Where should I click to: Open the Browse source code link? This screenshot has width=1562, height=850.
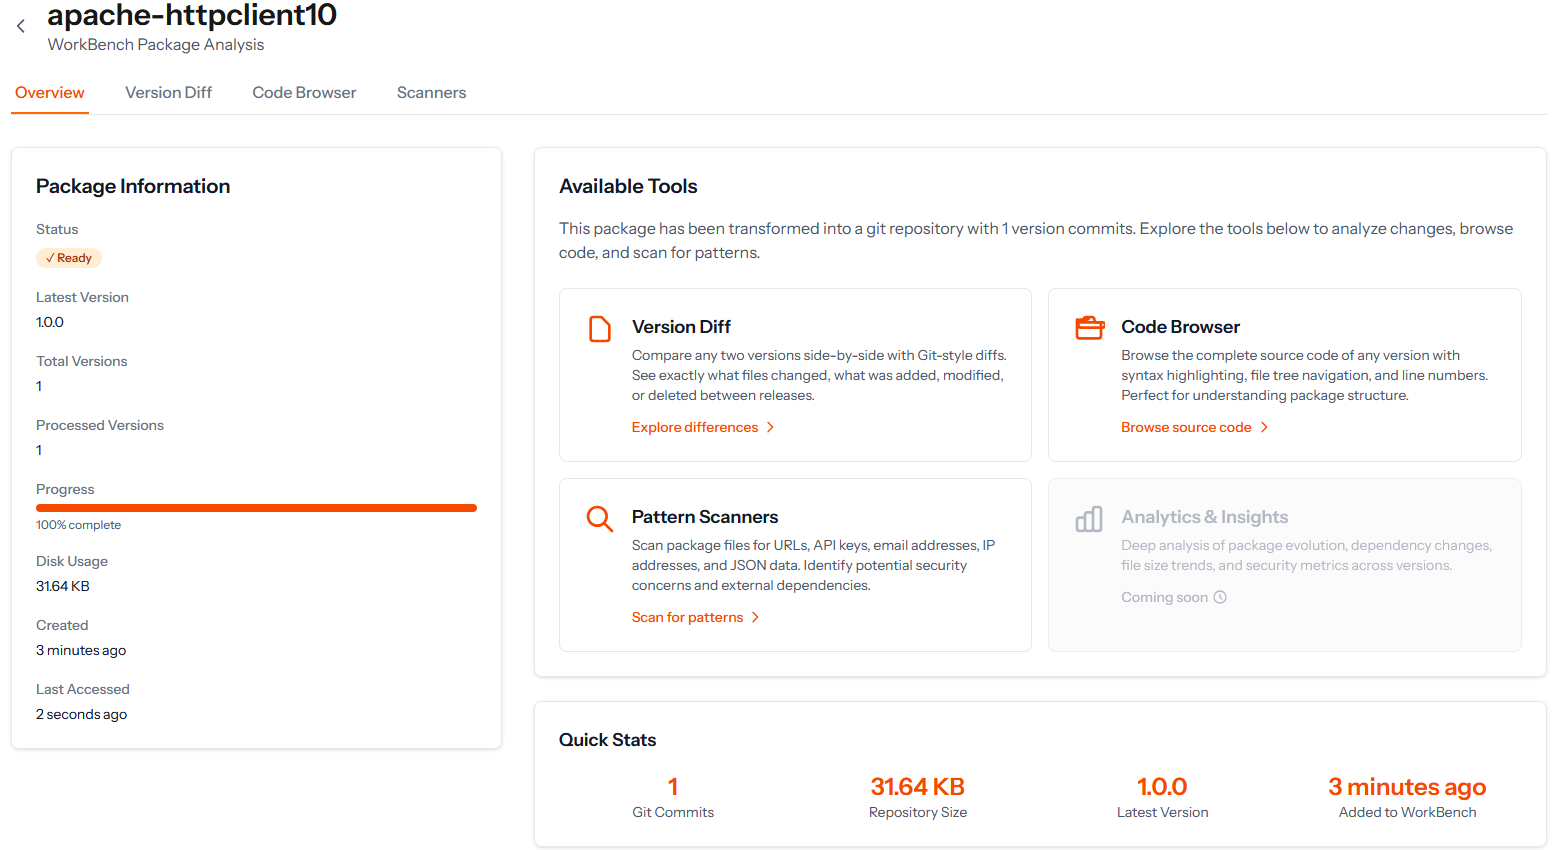(1186, 428)
